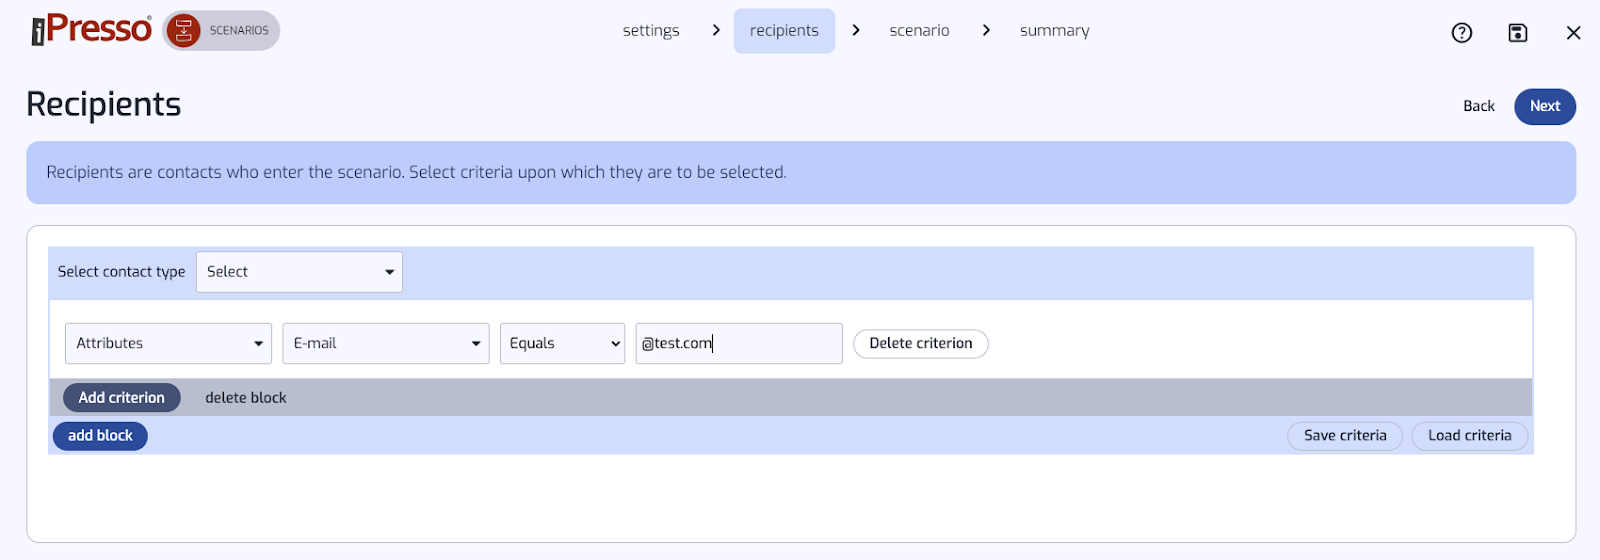Viewport: 1600px width, 560px height.
Task: Close the scenario editor with X icon
Action: (x=1573, y=33)
